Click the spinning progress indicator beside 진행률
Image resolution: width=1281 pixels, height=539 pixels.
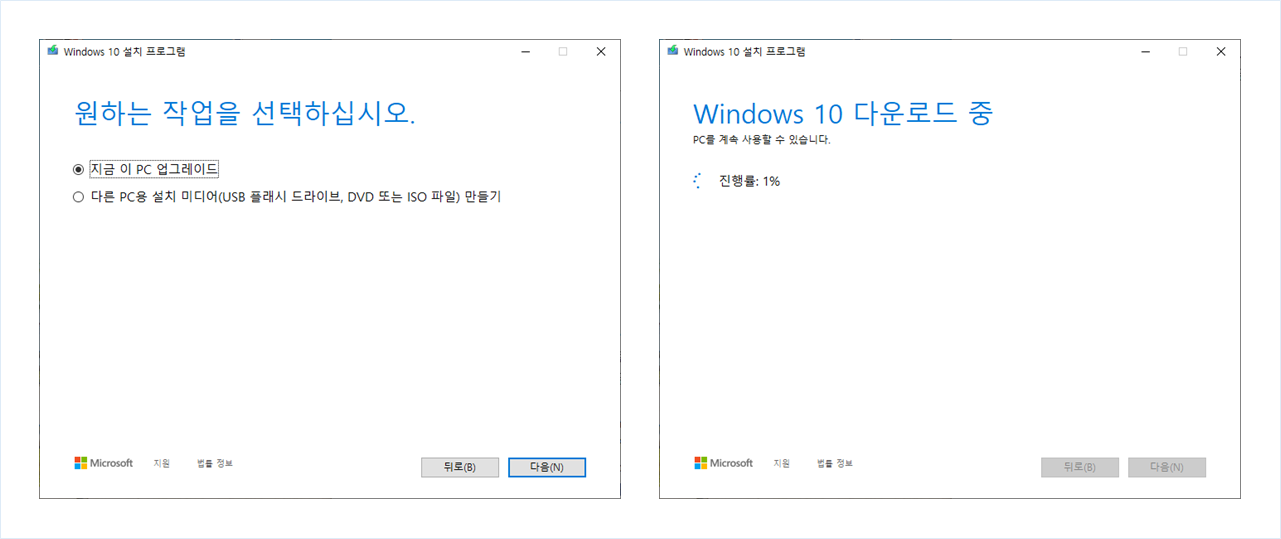coord(698,181)
